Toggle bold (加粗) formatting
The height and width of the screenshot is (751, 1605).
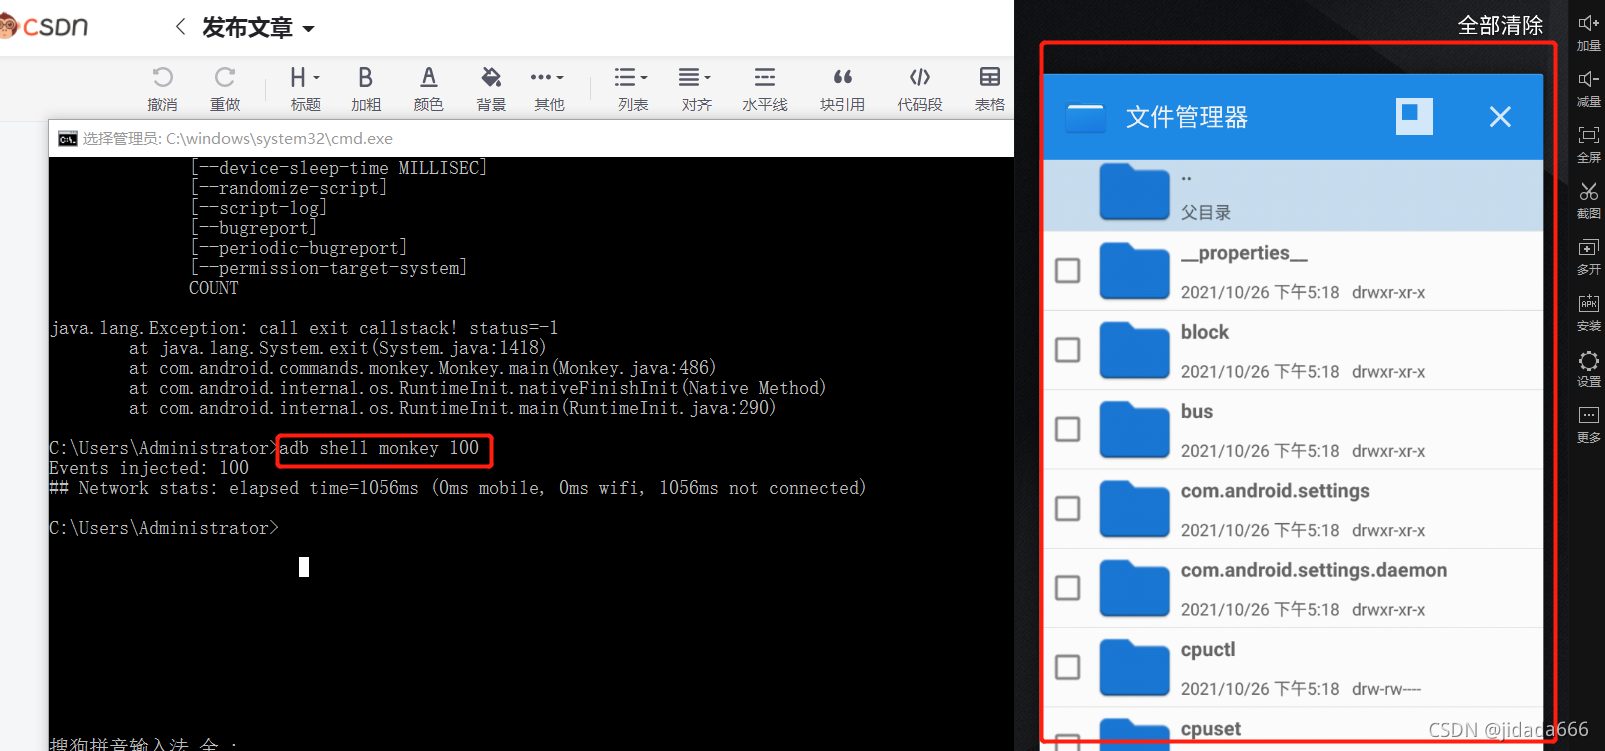click(x=366, y=77)
